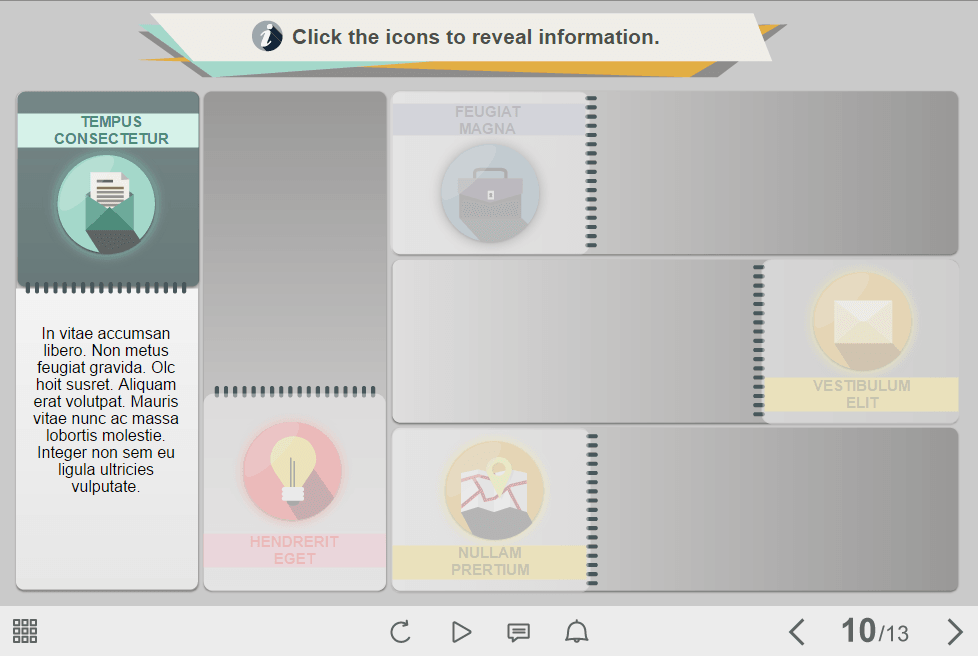Click the 10/13 page counter
978x656 pixels.
(875, 632)
